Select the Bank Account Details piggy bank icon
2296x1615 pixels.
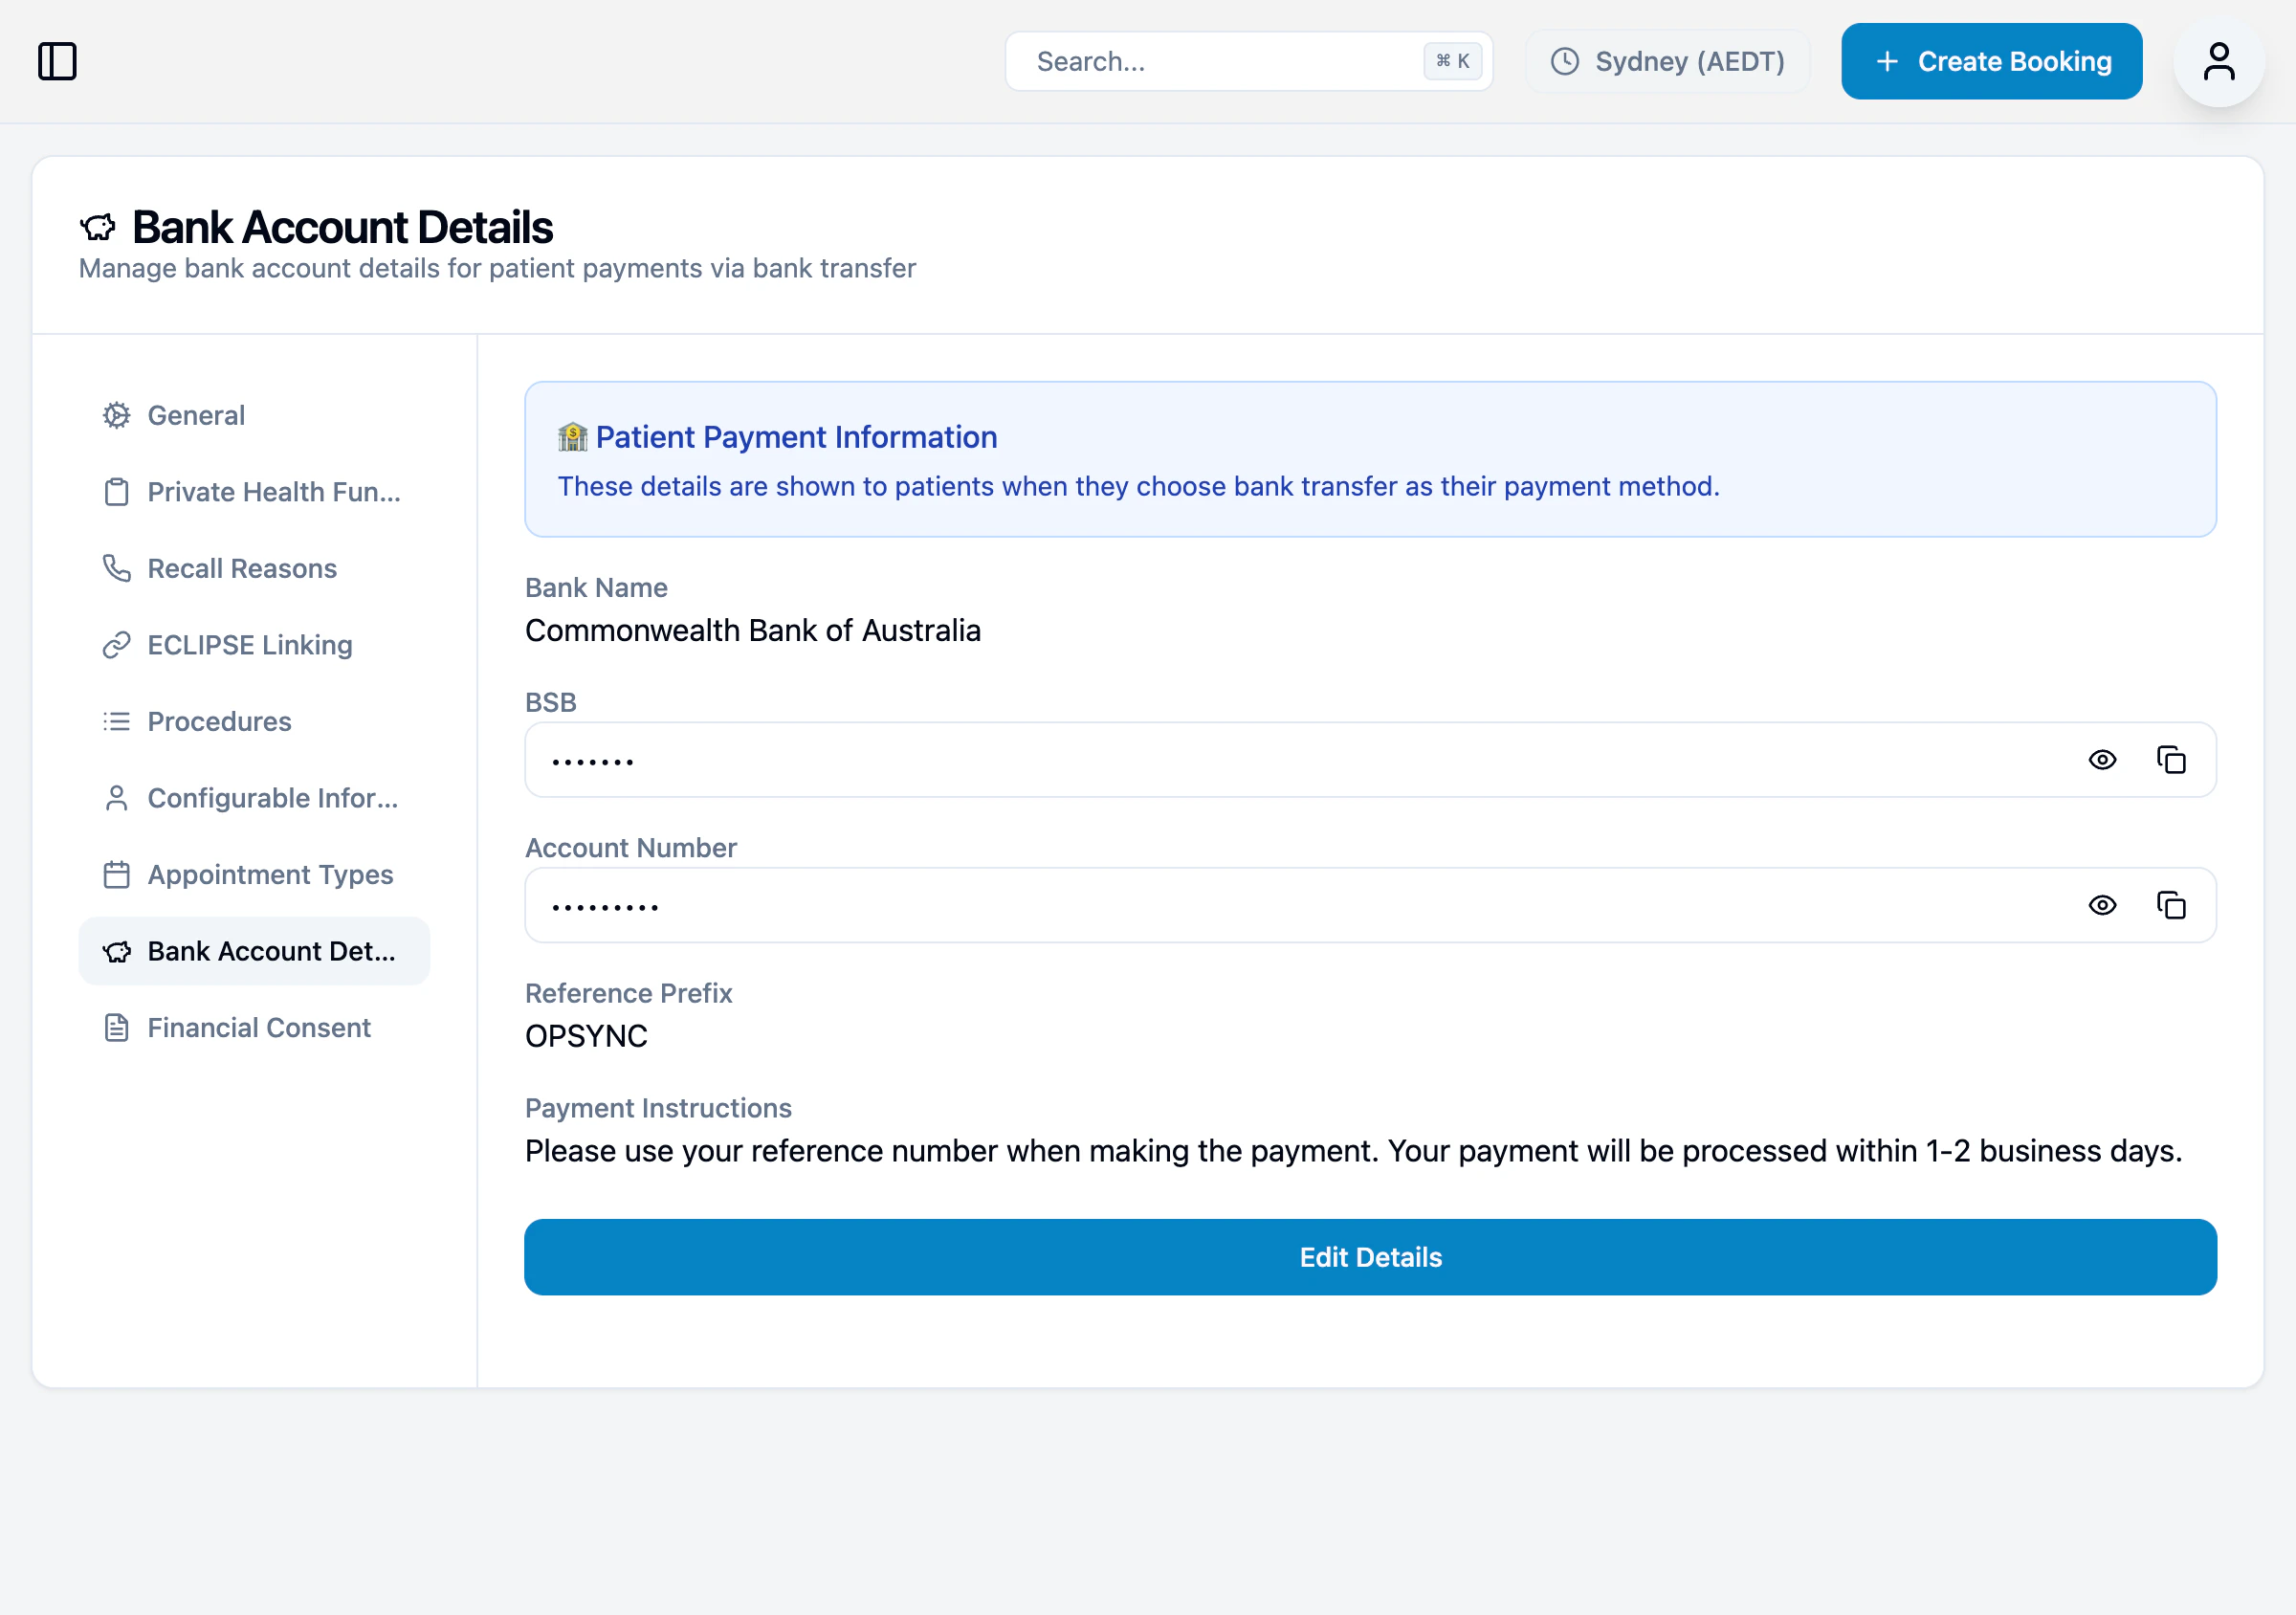click(x=117, y=951)
